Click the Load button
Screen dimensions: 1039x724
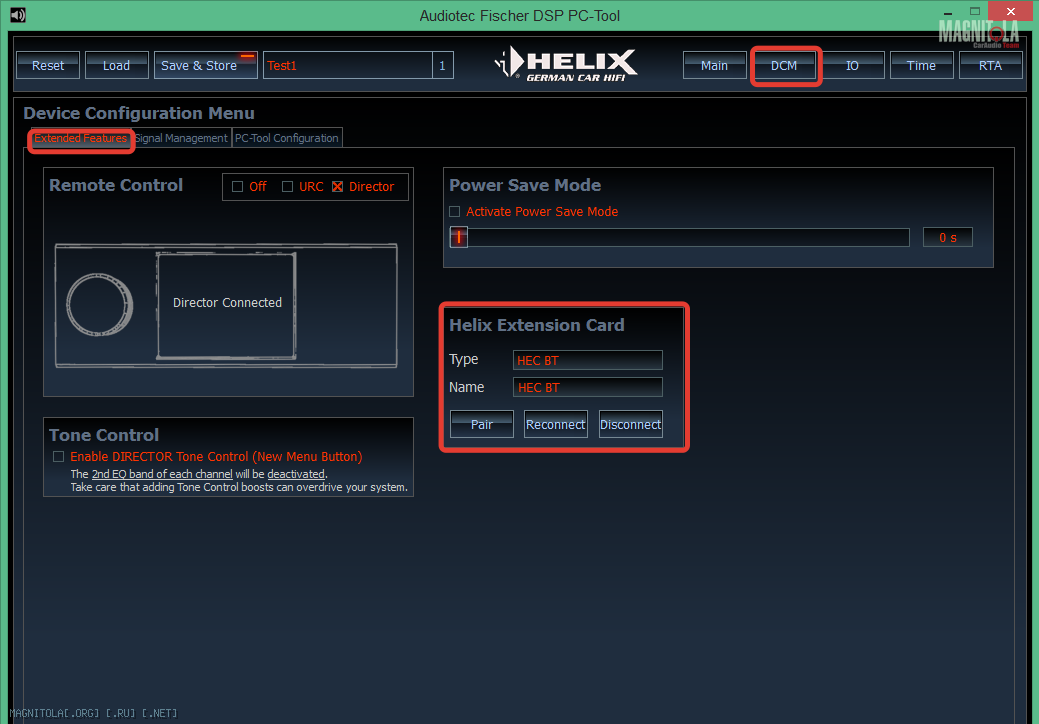click(117, 65)
